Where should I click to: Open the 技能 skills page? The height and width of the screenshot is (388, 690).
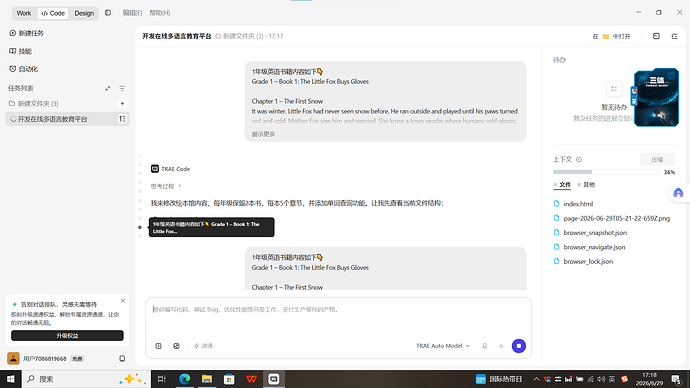pos(20,51)
